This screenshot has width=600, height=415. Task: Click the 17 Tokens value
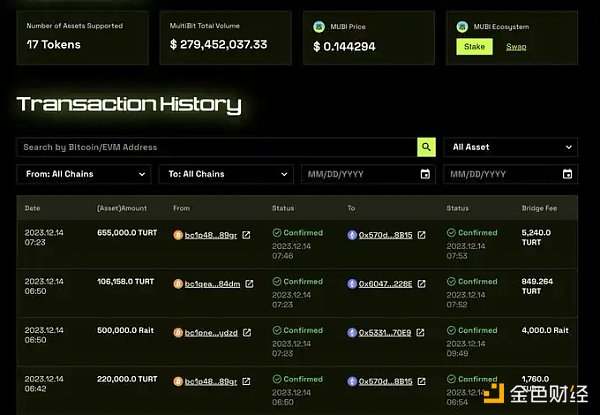54,45
